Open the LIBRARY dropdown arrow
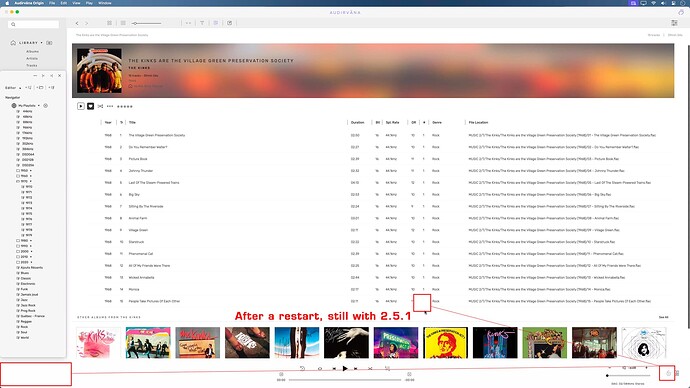The image size is (690, 388). point(42,43)
